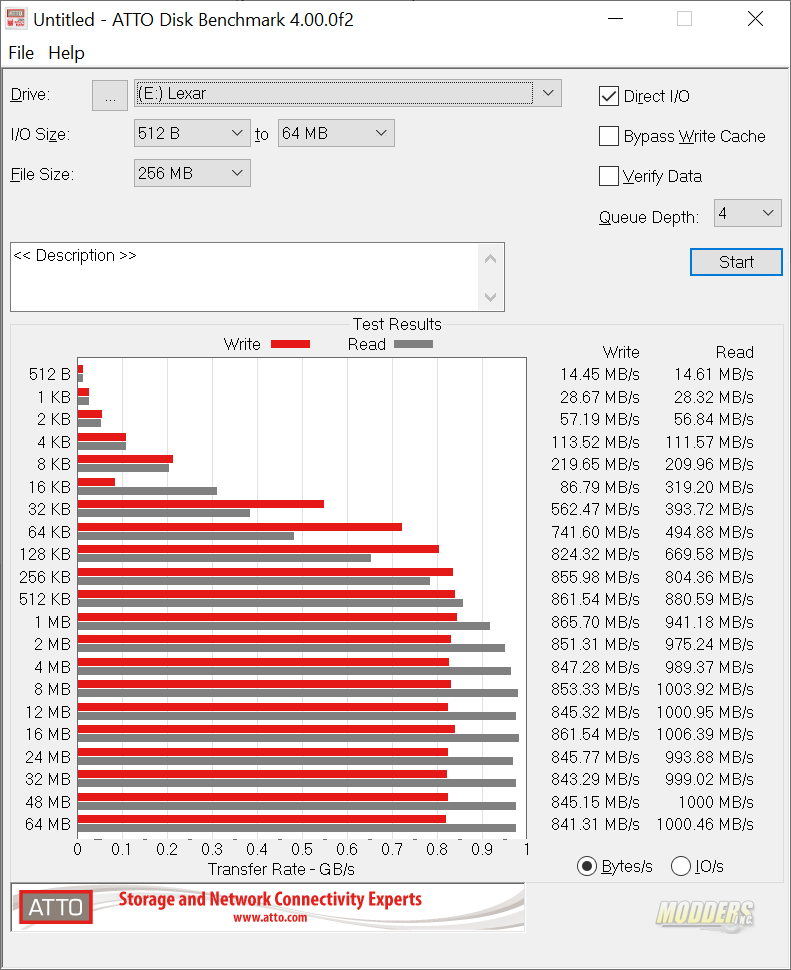Click the 16 KB row label in chart

pyautogui.click(x=49, y=487)
